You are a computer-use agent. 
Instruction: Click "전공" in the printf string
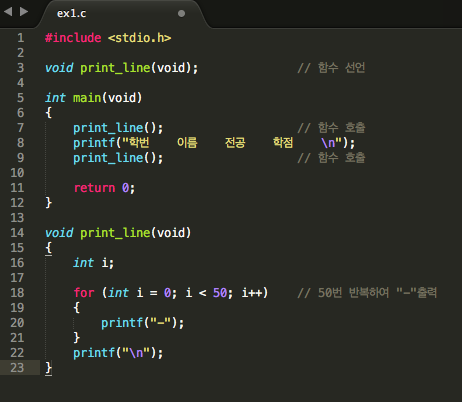tap(235, 143)
